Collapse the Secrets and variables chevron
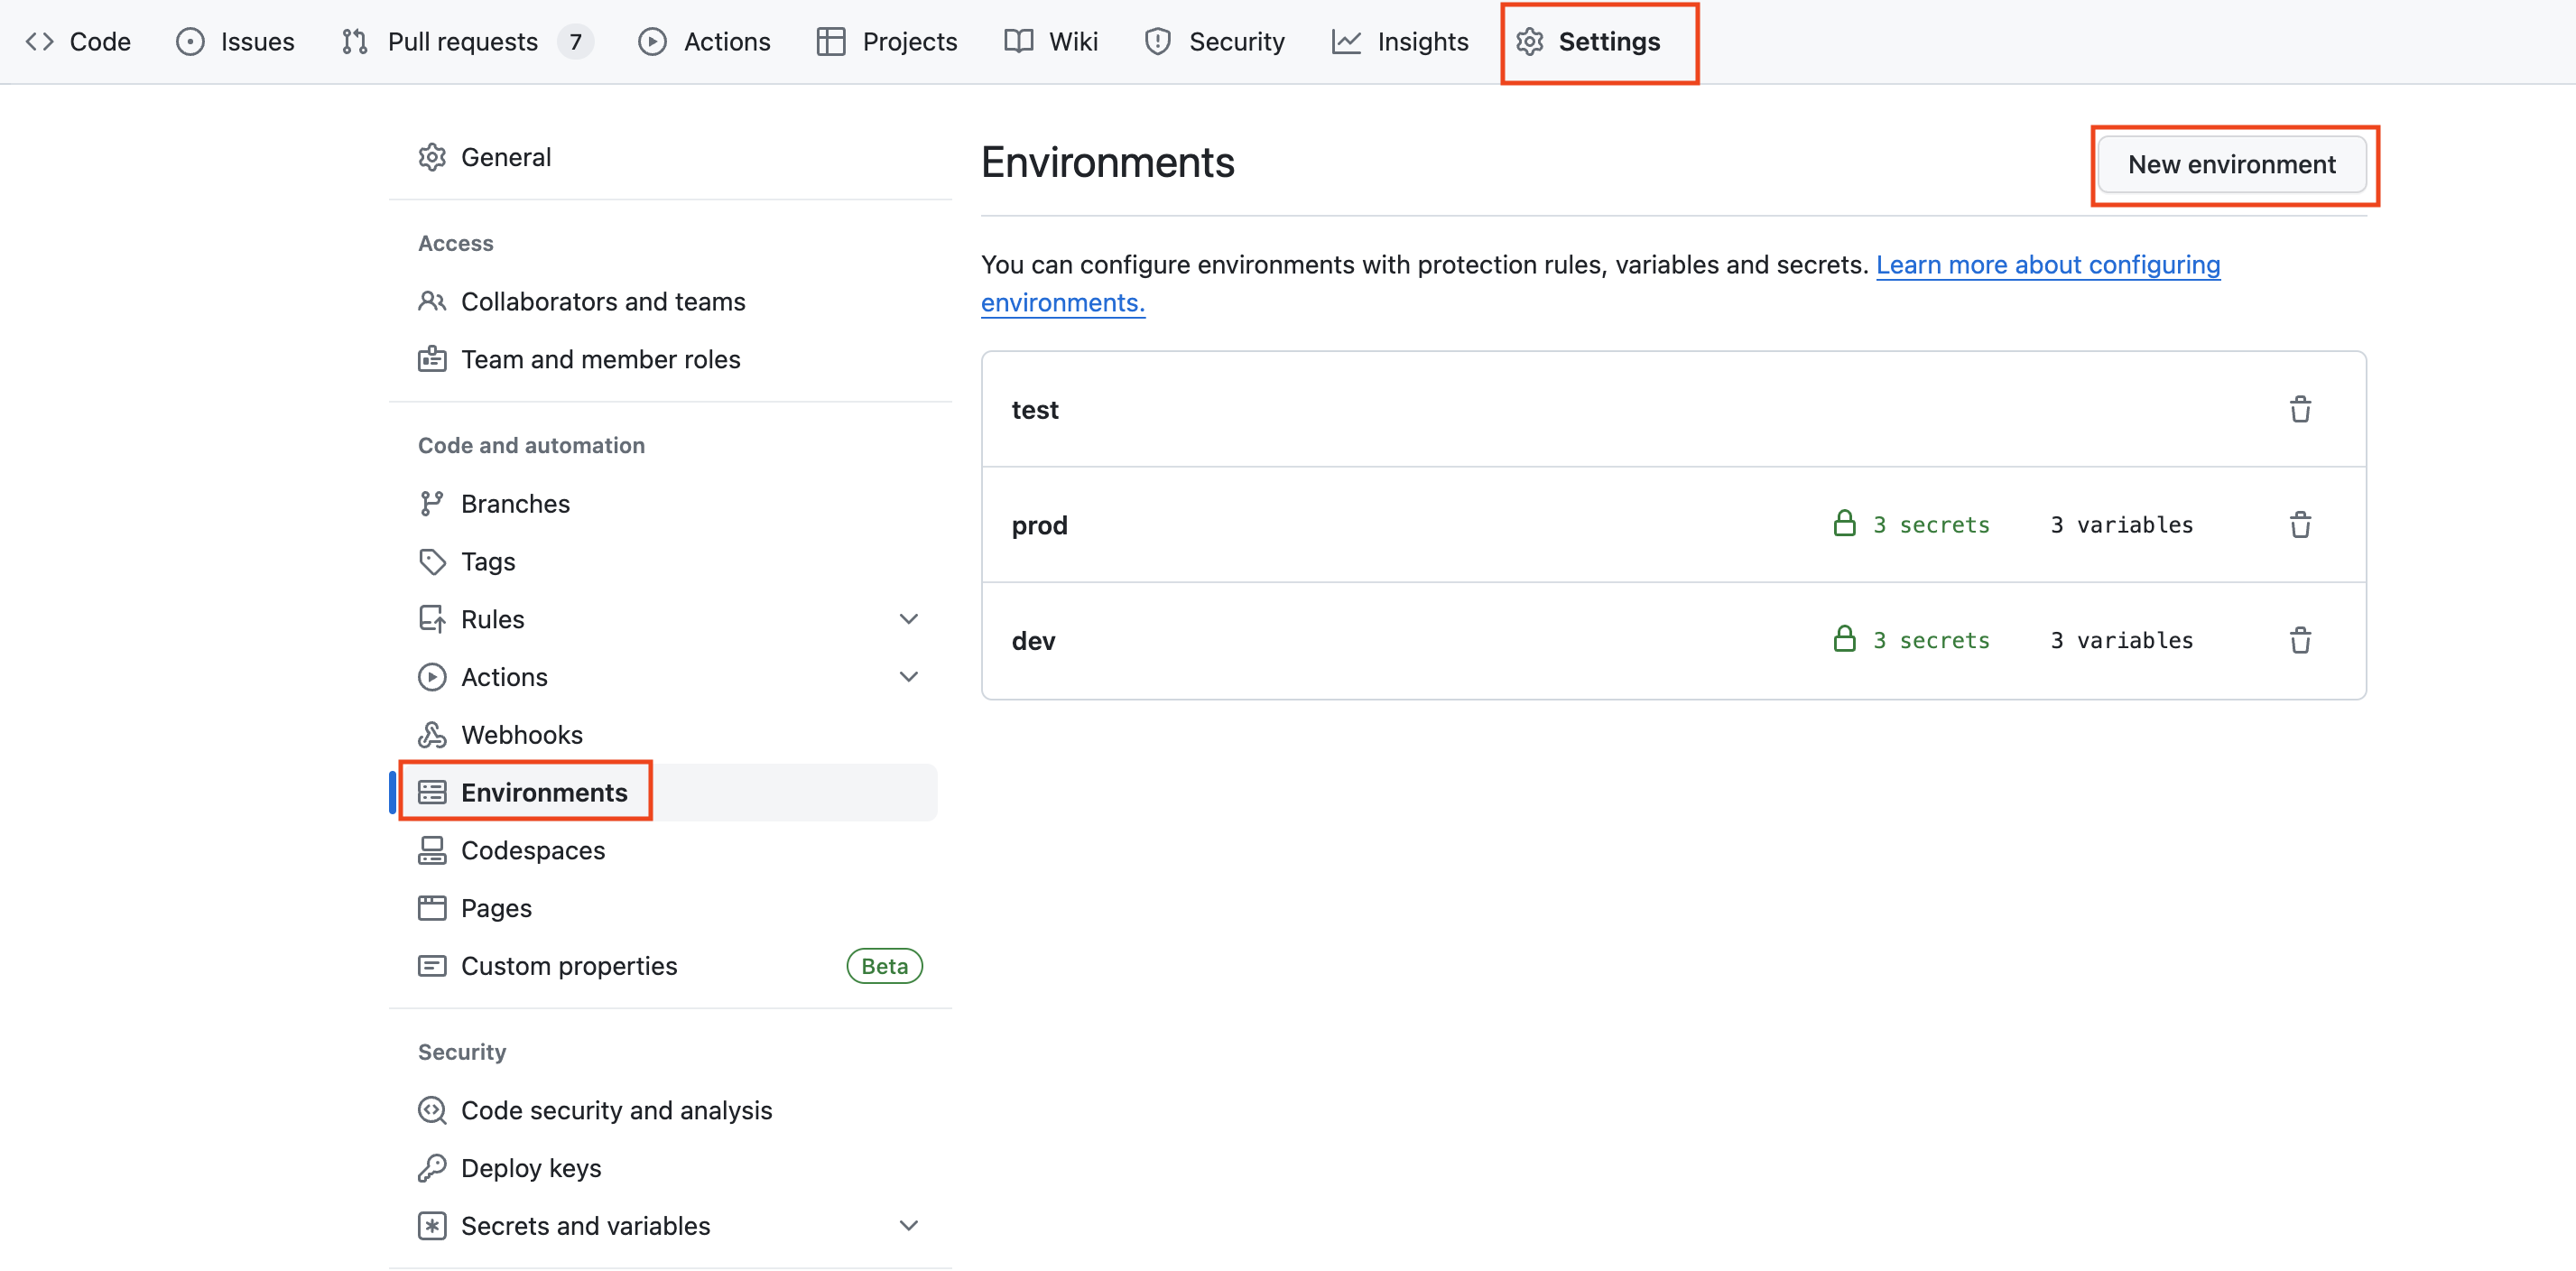This screenshot has width=2576, height=1271. coord(908,1224)
